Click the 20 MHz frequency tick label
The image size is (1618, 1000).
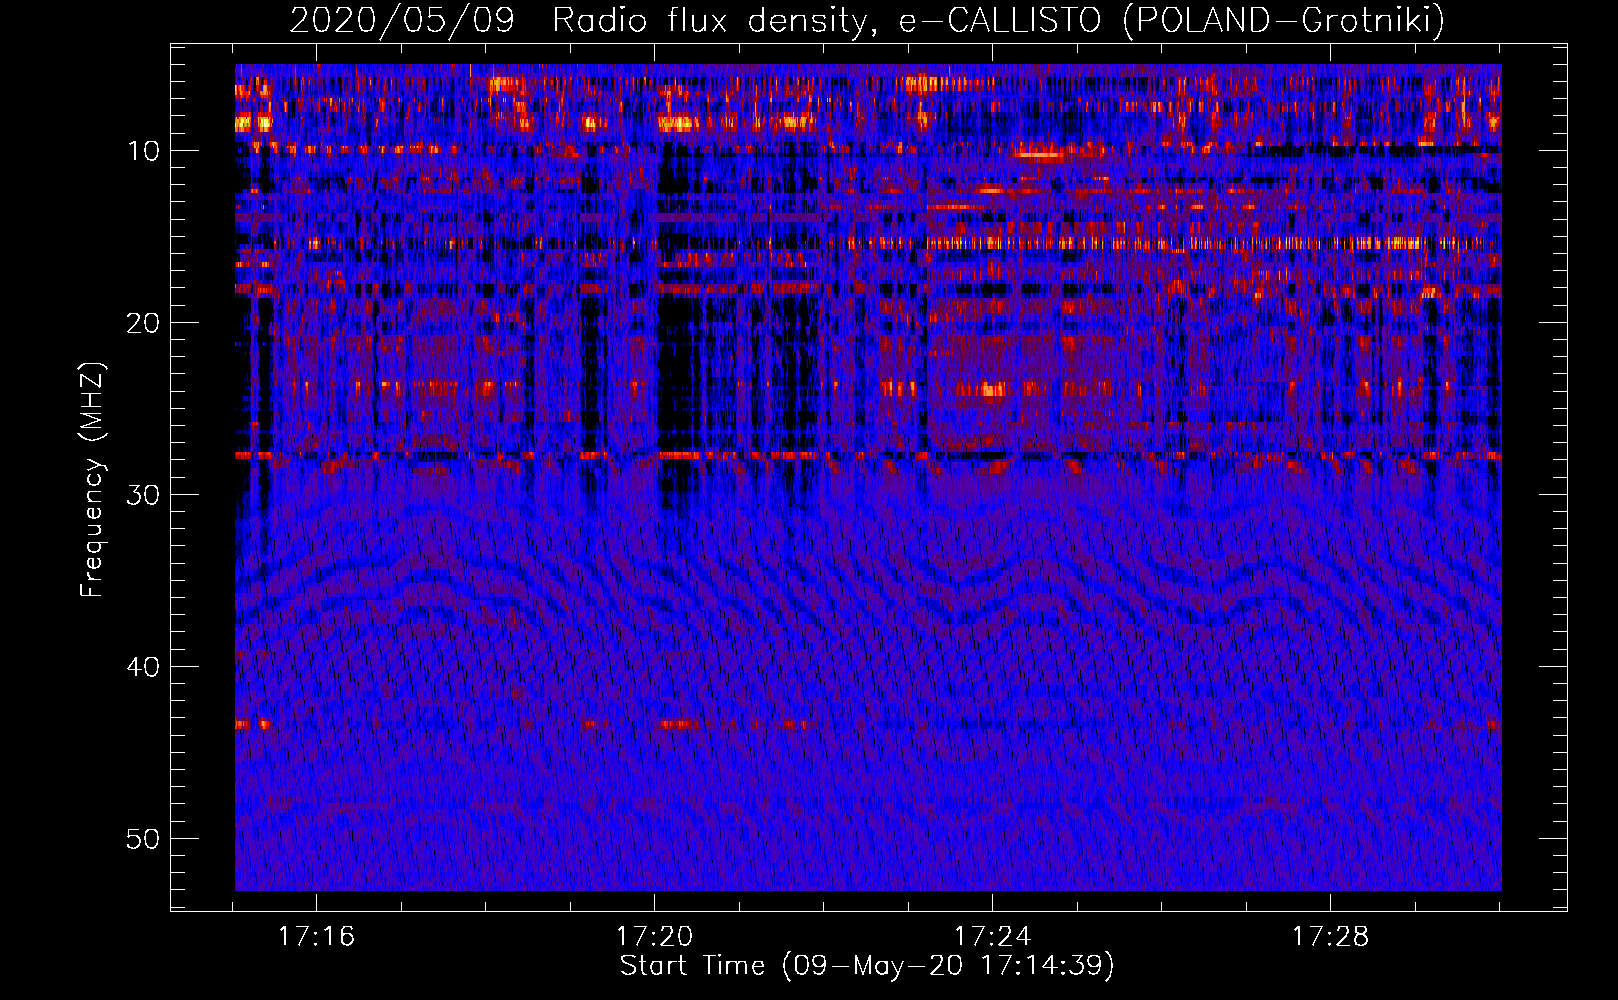(x=144, y=323)
